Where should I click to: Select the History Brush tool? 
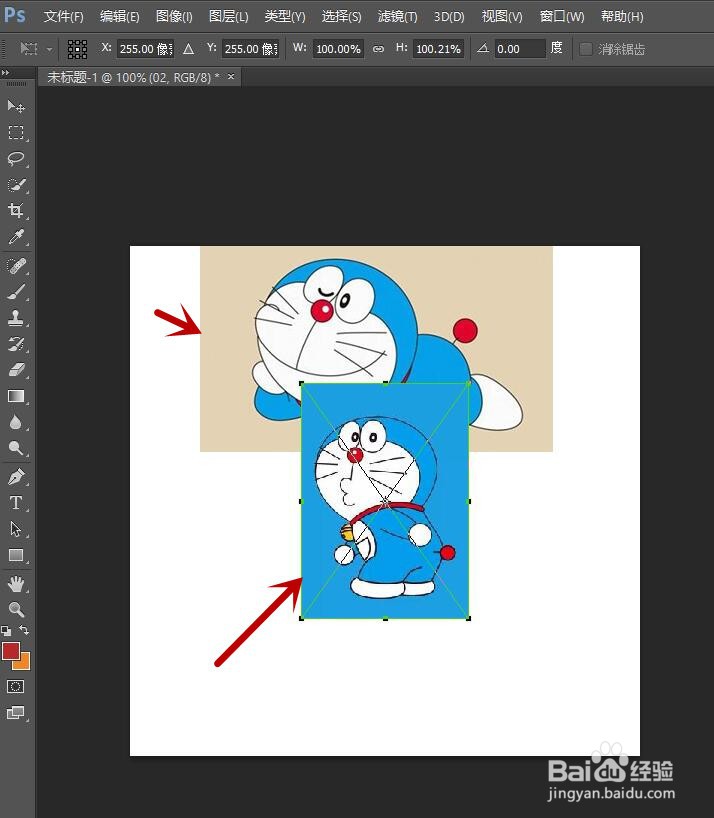coord(16,344)
